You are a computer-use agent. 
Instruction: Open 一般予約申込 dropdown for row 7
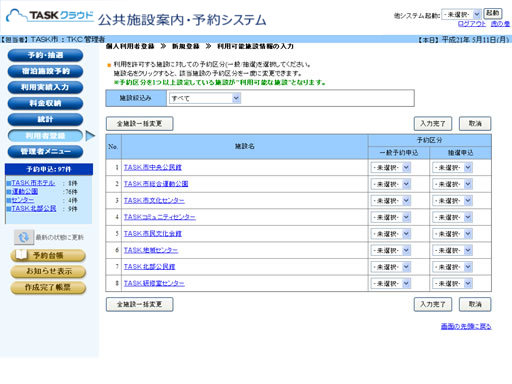(390, 267)
